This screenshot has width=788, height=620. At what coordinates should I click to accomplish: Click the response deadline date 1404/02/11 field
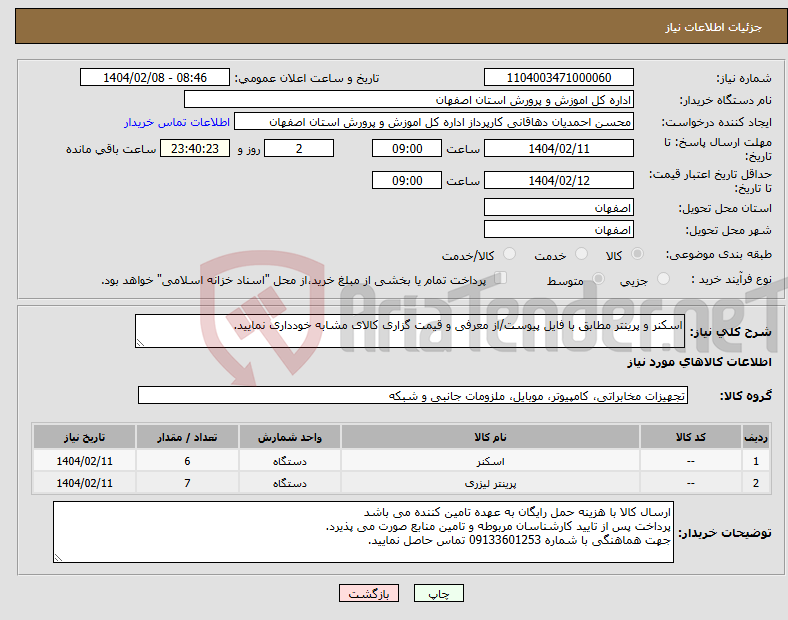click(x=558, y=148)
